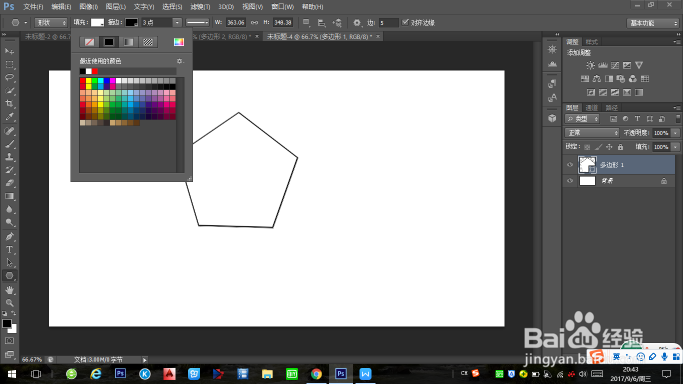Image resolution: width=683 pixels, height=384 pixels.
Task: Select the Lasso tool
Action: [9, 77]
